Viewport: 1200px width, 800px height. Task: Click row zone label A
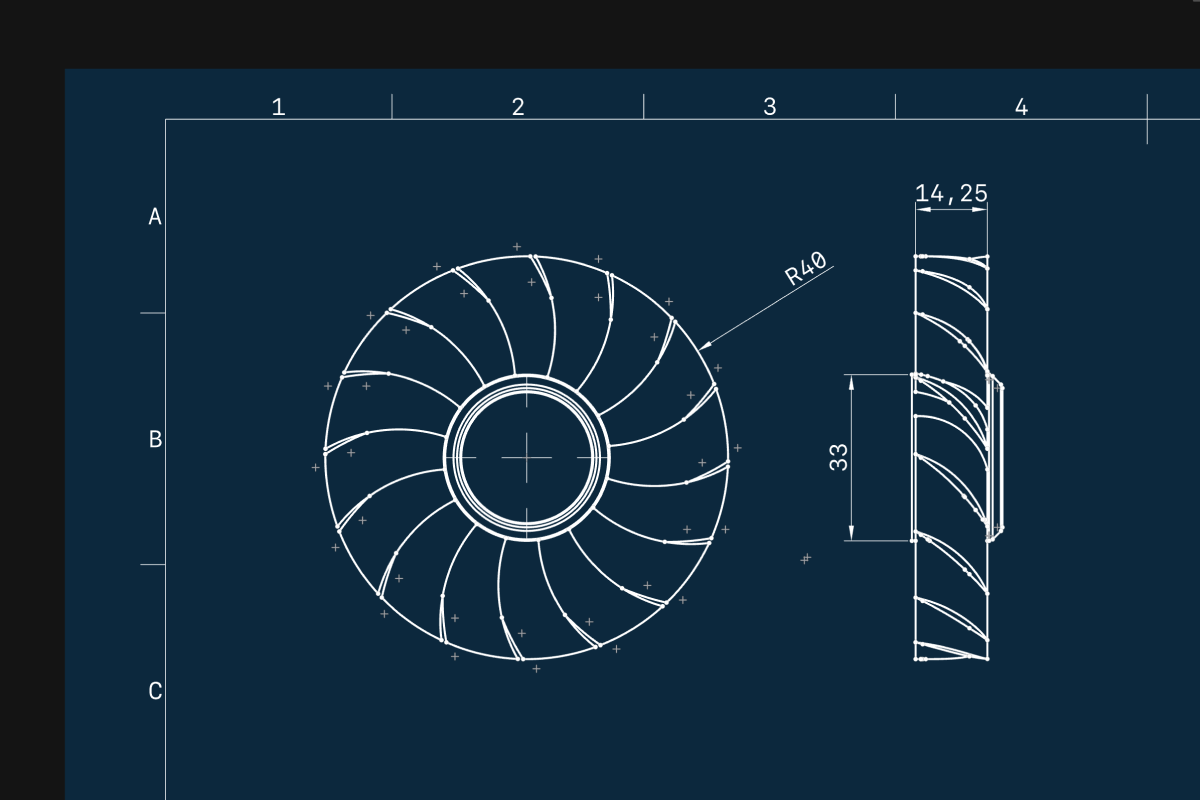[x=155, y=217]
